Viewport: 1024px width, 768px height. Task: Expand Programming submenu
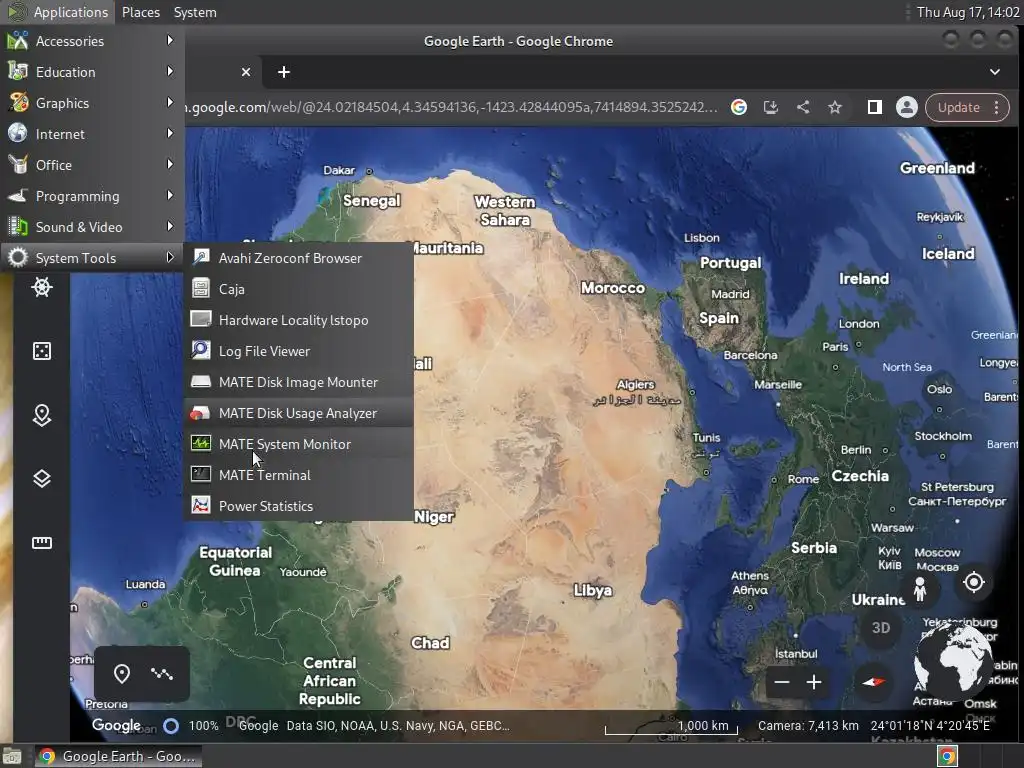(92, 196)
